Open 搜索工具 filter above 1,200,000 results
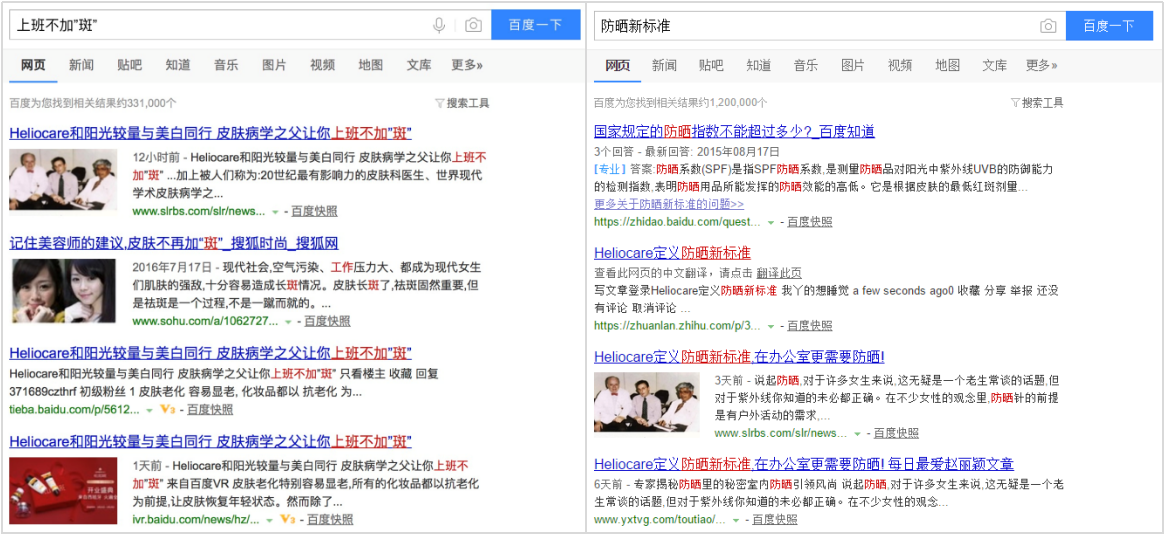The image size is (1166, 538). click(x=1037, y=103)
